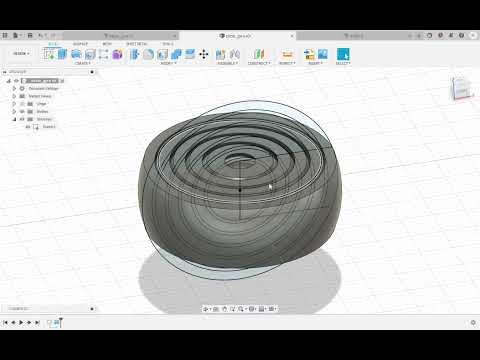The height and width of the screenshot is (360, 480).
Task: Toggle visibility of Sketches folder
Action: click(x=22, y=119)
